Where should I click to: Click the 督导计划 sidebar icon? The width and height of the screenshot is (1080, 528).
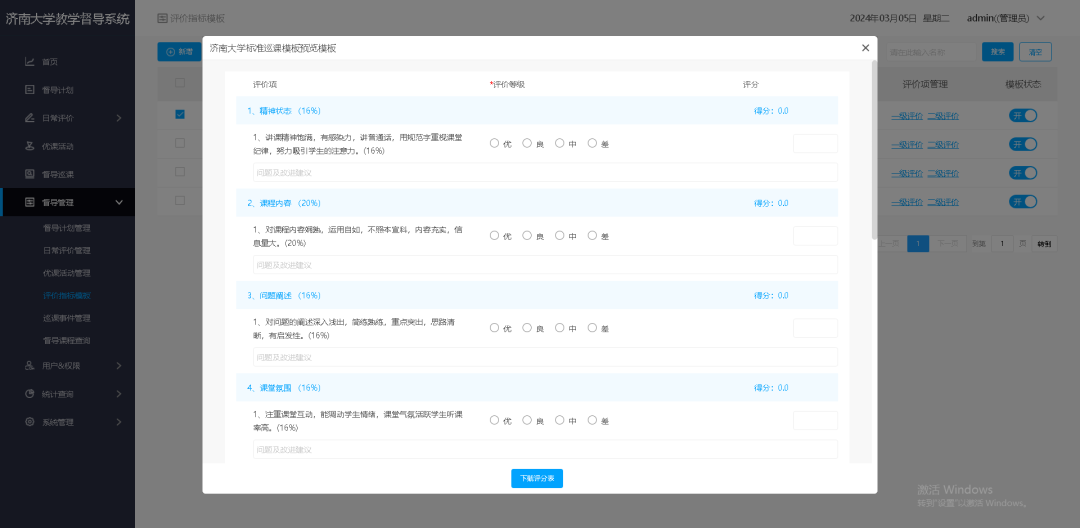coord(30,90)
